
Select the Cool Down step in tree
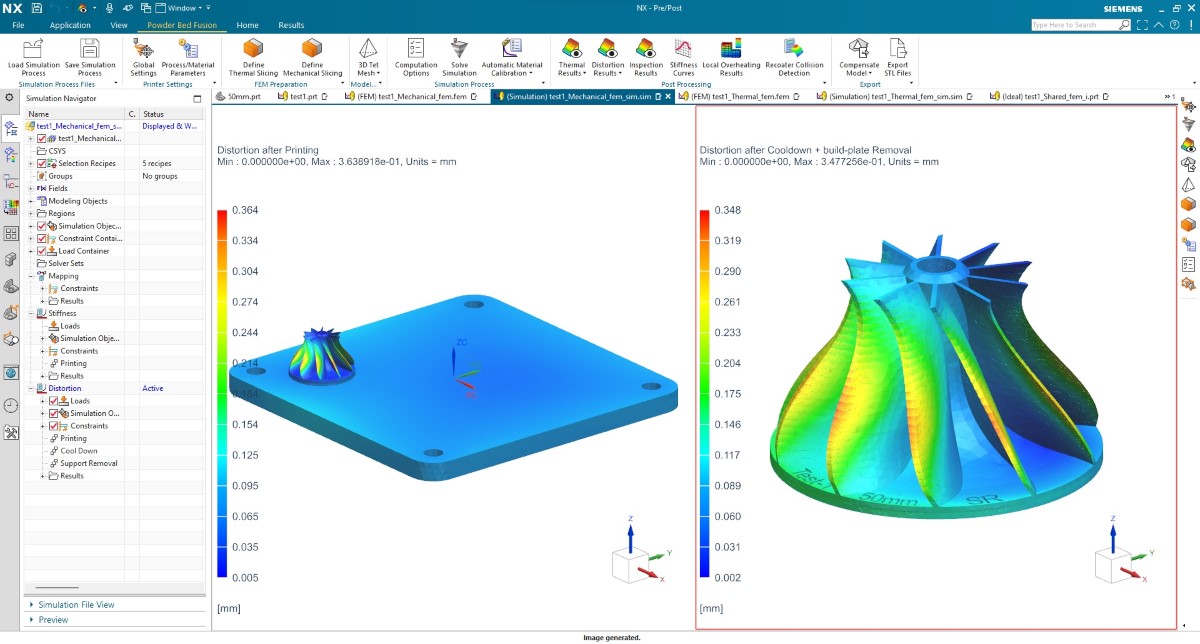[x=79, y=451]
